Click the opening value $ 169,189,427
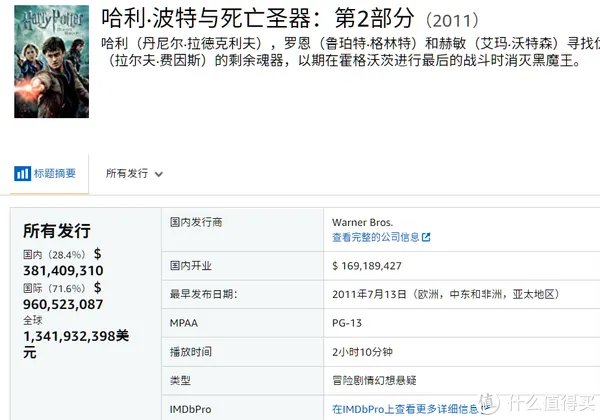600x420 pixels. (x=367, y=266)
